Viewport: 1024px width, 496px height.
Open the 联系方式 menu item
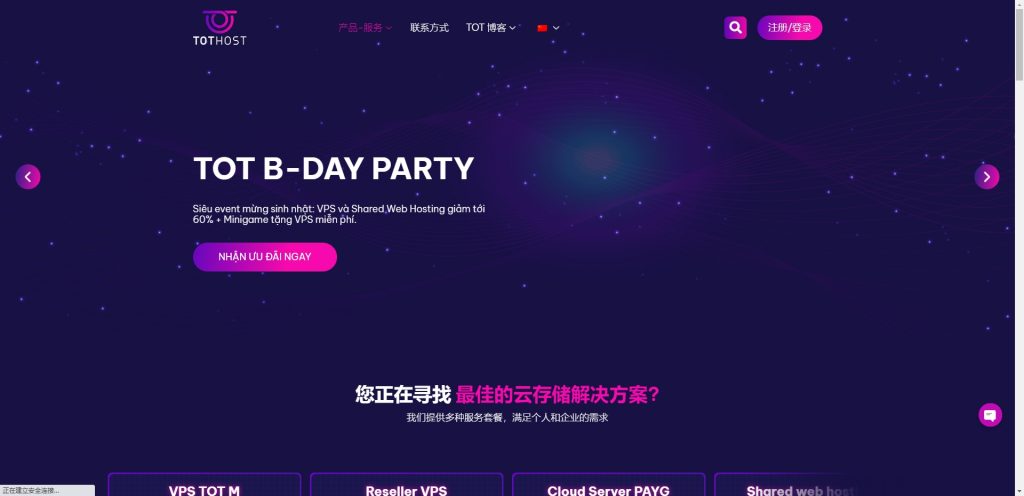(429, 28)
